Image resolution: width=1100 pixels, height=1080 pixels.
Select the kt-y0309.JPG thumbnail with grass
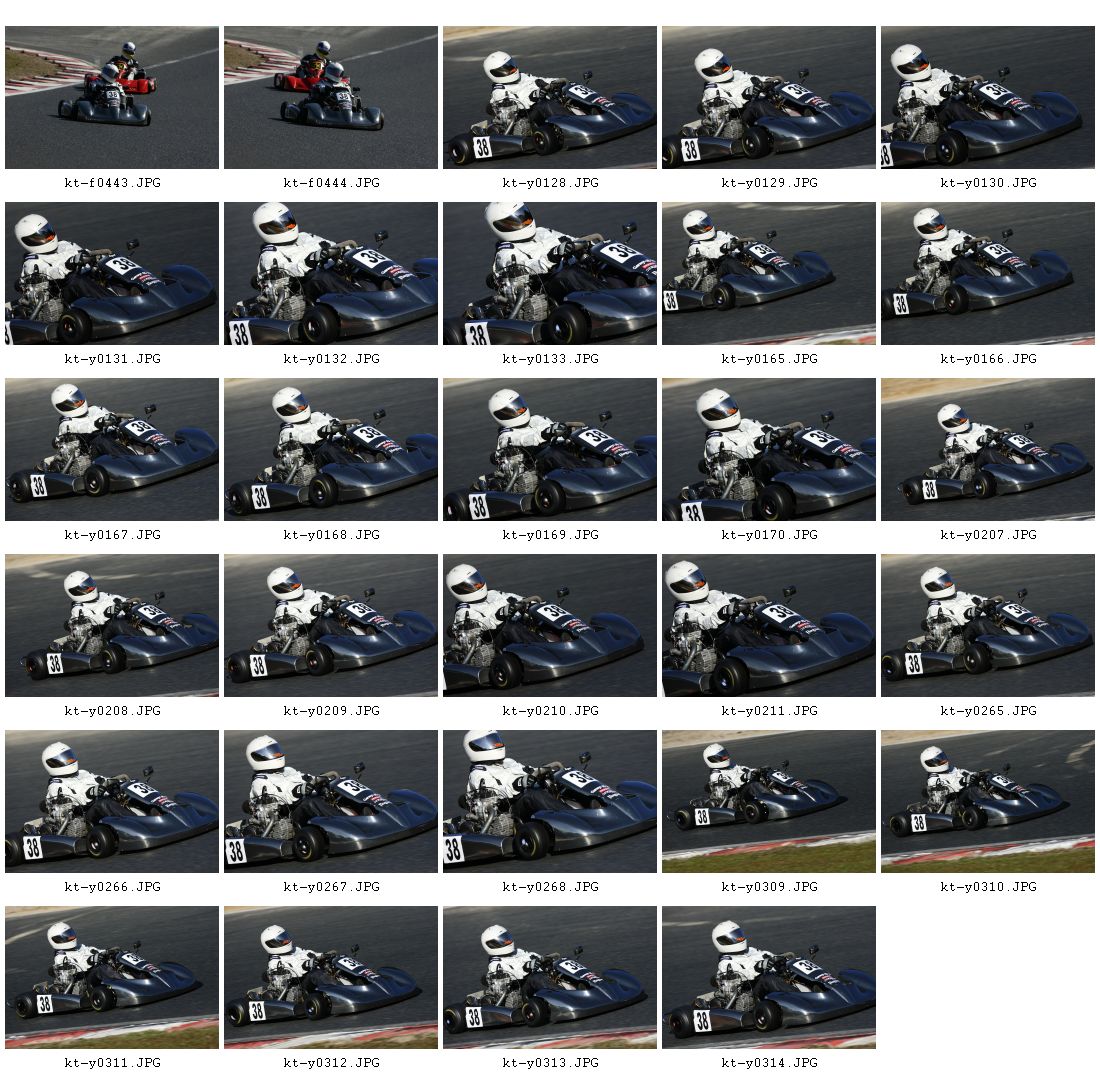point(769,802)
